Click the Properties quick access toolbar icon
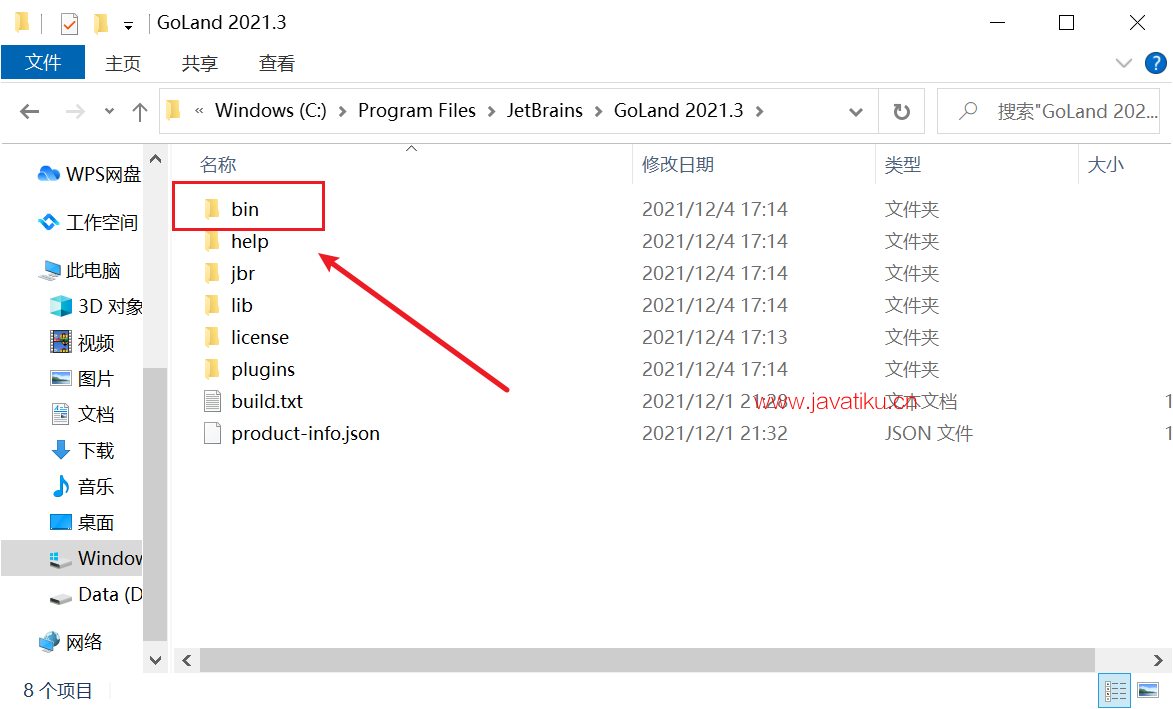The height and width of the screenshot is (709, 1173). point(70,23)
